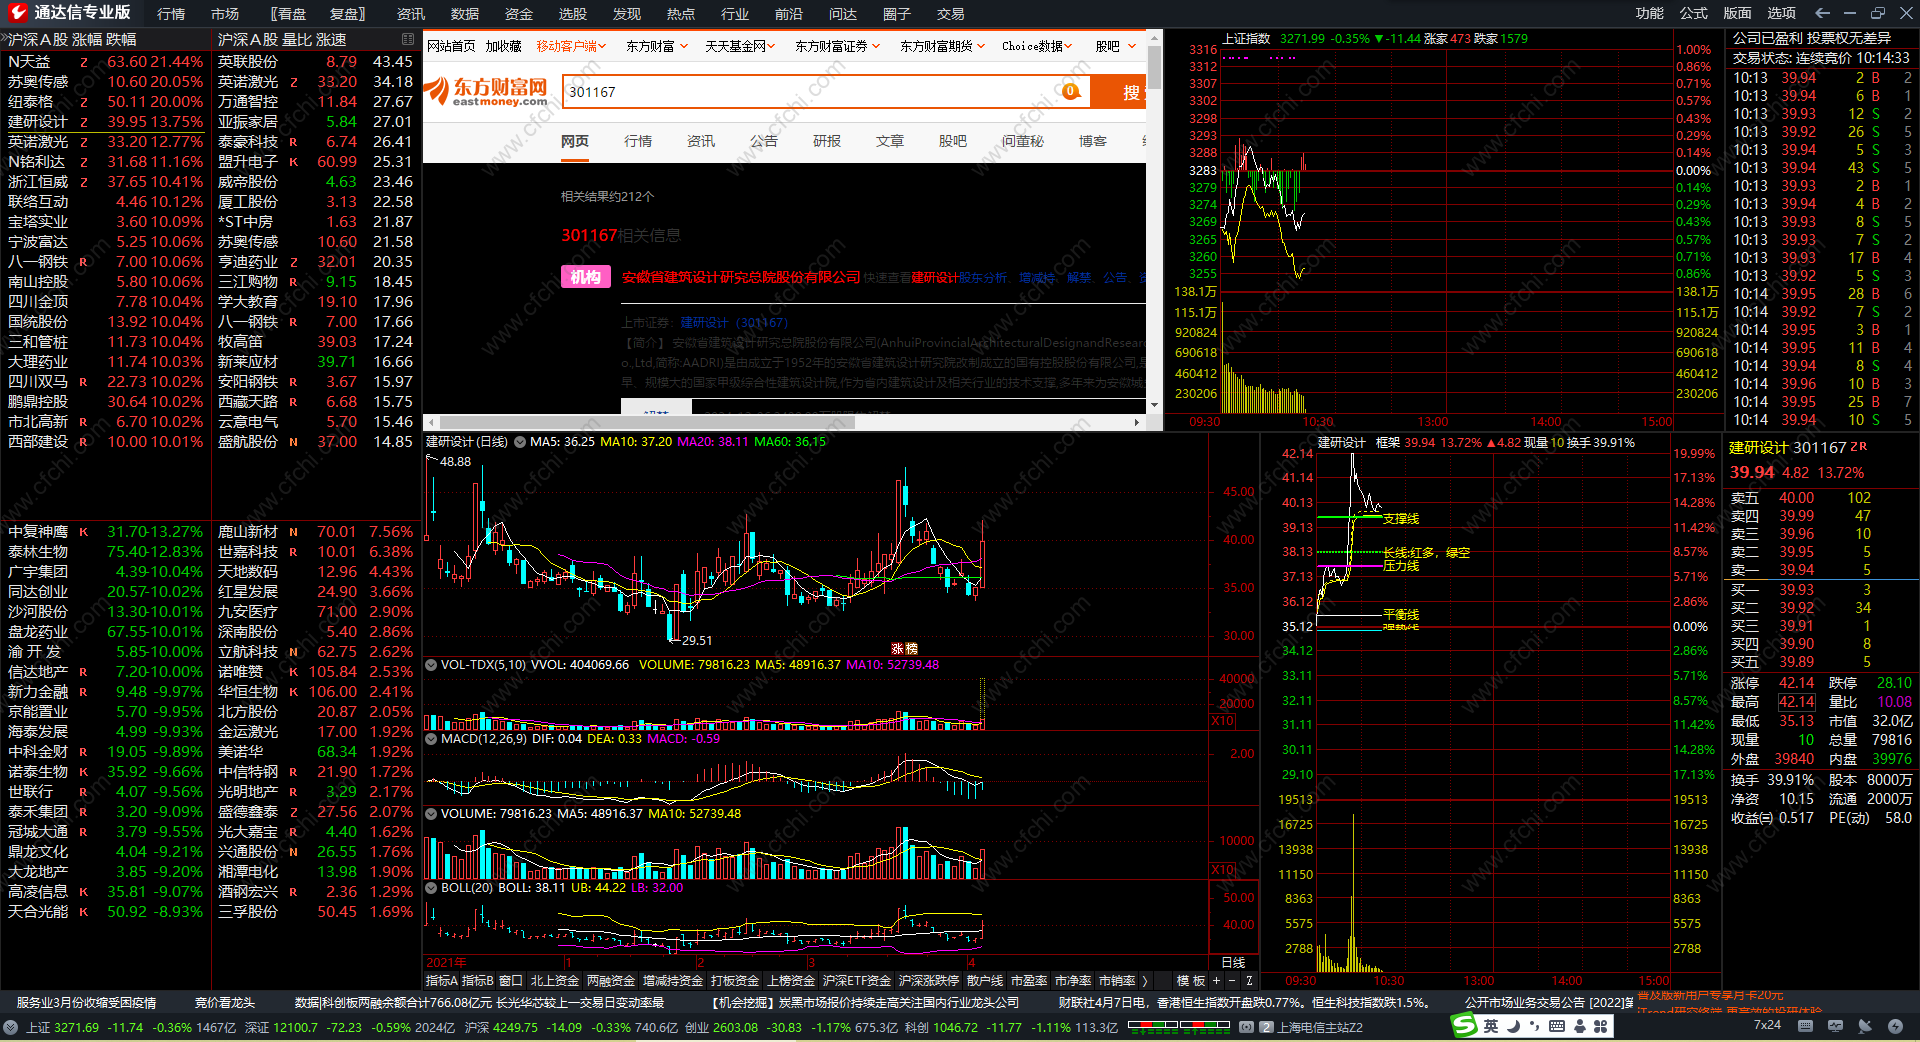1920x1042 pixels.
Task: Click the browser vertical scrollbar thumb
Action: [x=1155, y=68]
